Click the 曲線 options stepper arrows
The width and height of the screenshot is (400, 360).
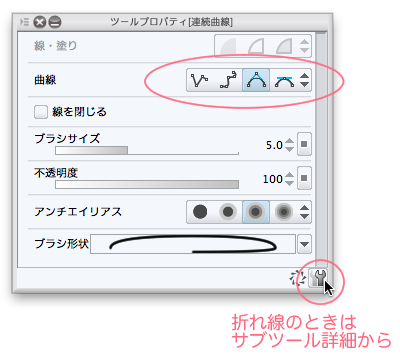(x=304, y=80)
